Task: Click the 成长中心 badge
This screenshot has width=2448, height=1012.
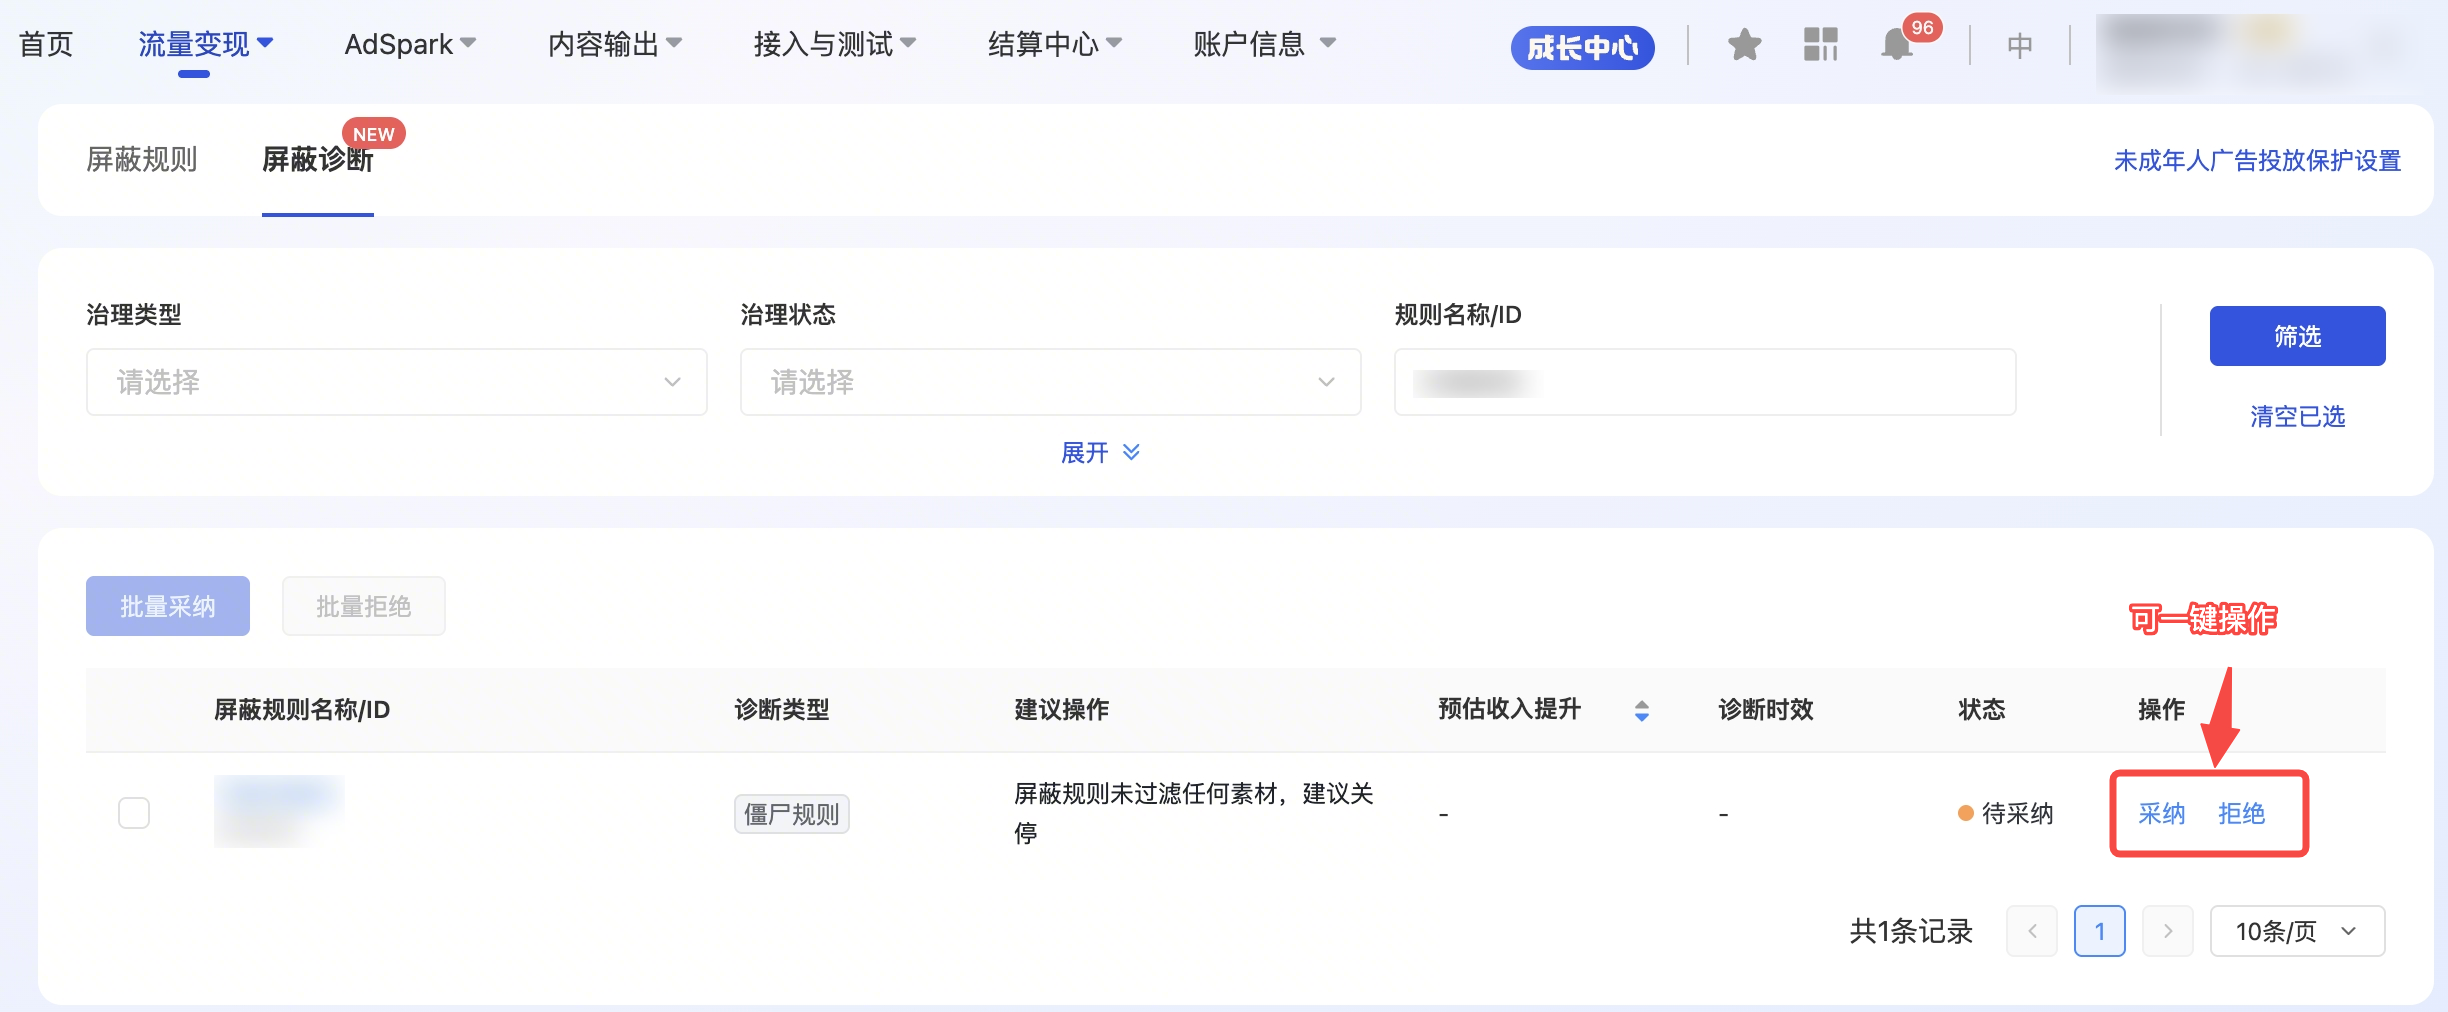Action: pyautogui.click(x=1582, y=47)
